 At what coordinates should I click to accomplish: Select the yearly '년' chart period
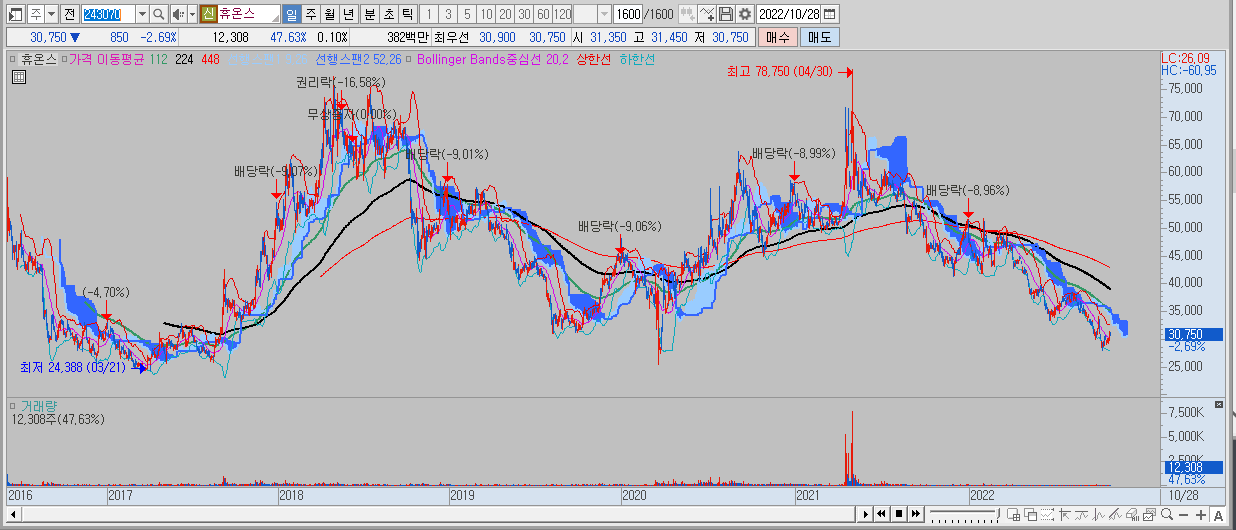coord(348,14)
